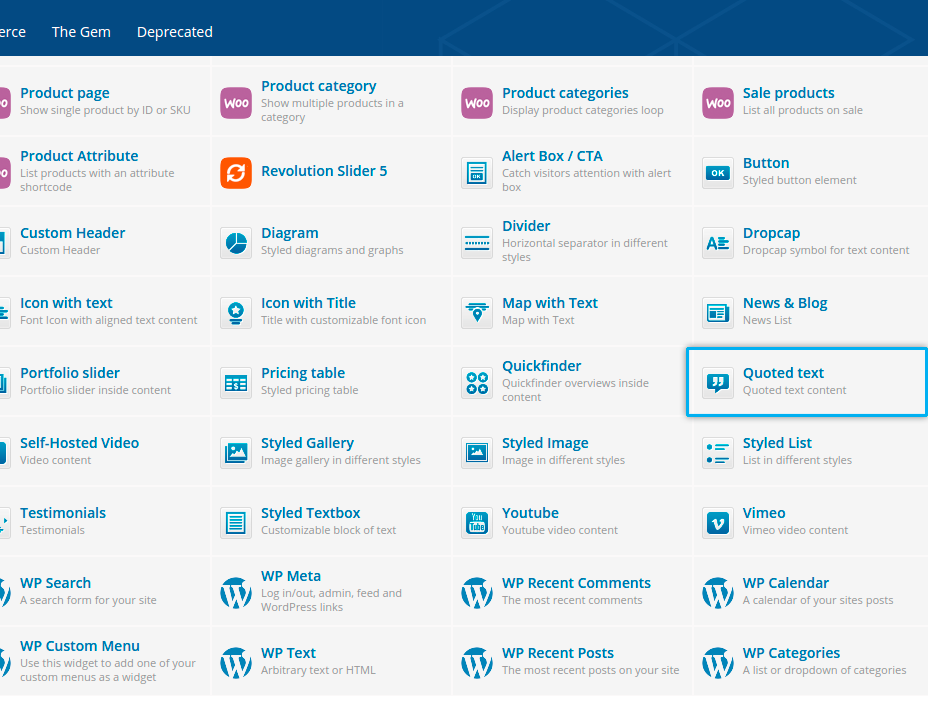Choose the Vimeo element icon
This screenshot has height=720, width=928.
(718, 522)
